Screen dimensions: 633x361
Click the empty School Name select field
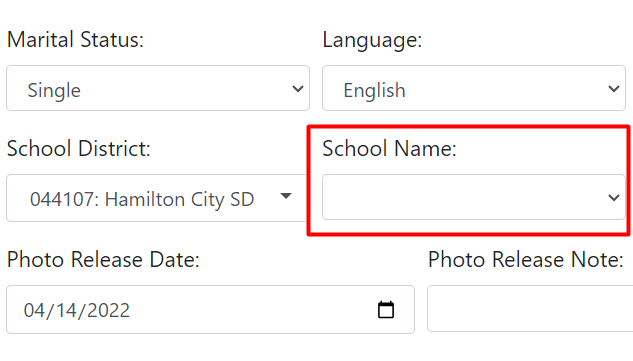point(474,197)
